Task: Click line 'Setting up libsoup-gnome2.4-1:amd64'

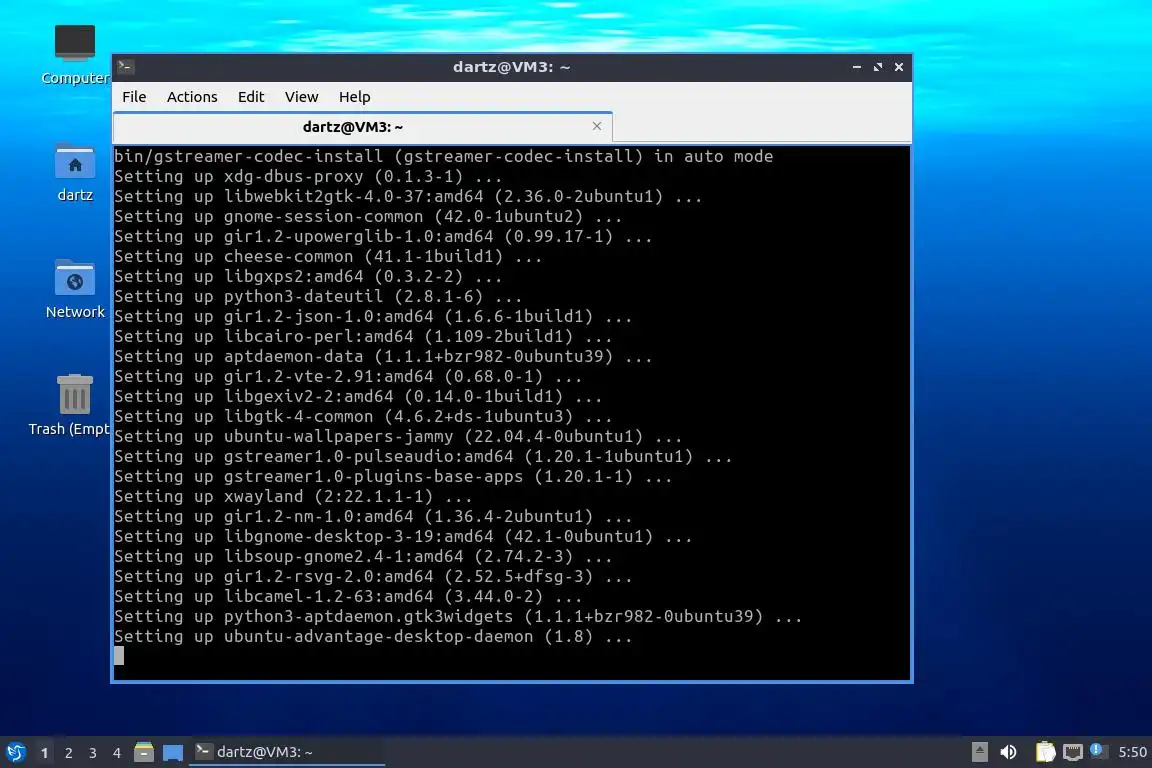Action: pyautogui.click(x=363, y=557)
